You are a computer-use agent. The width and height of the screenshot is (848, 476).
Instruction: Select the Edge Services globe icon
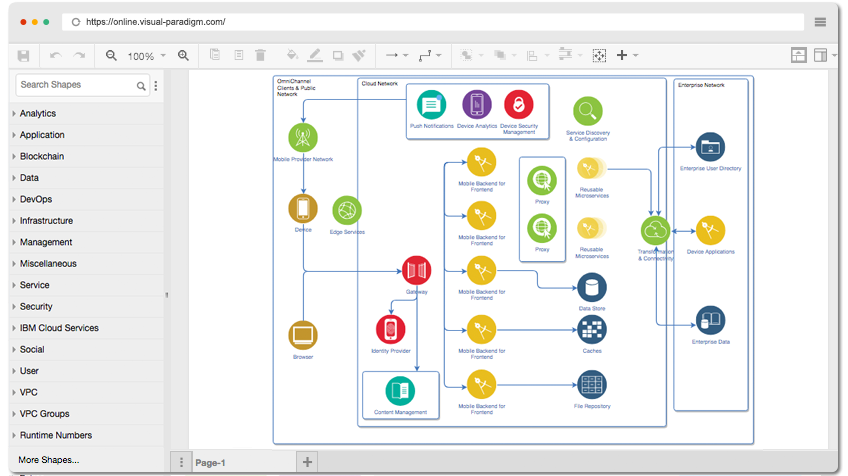coord(347,210)
